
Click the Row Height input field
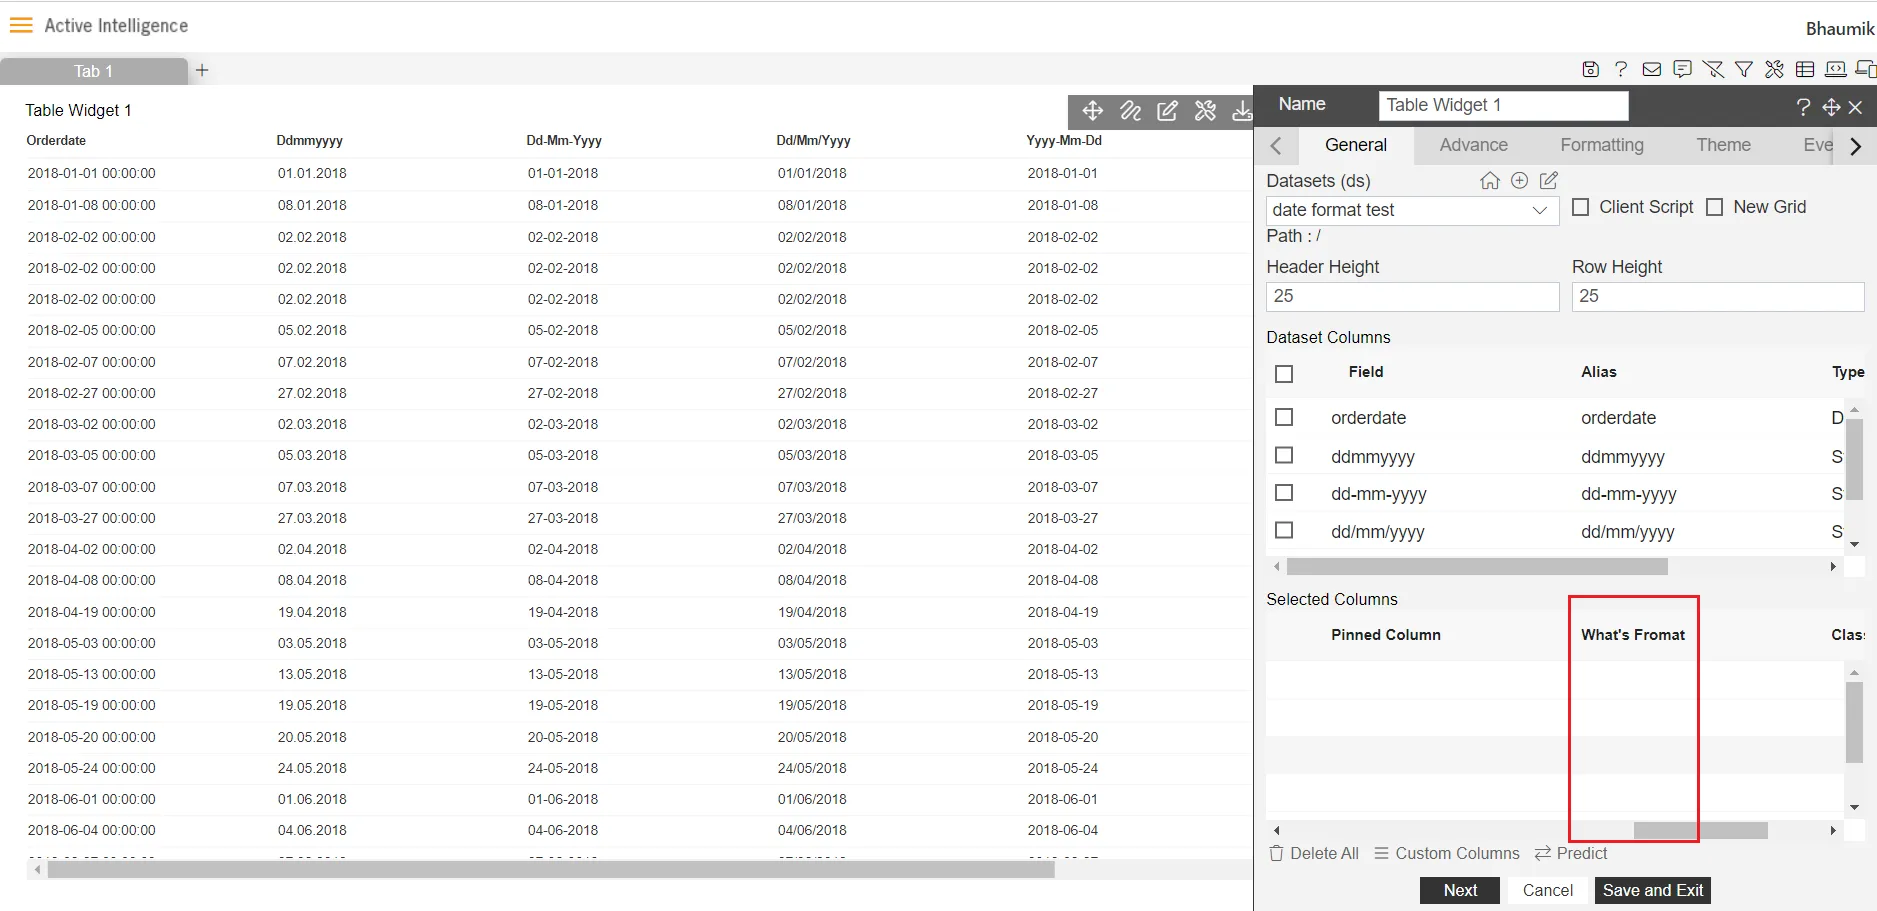click(x=1718, y=296)
